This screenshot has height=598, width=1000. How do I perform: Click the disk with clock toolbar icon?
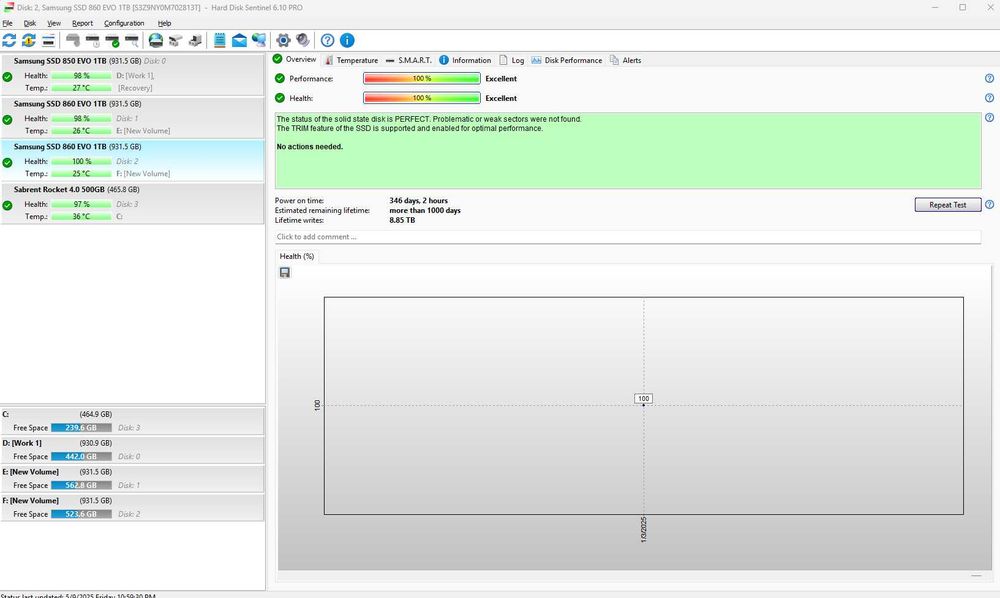pyautogui.click(x=92, y=40)
